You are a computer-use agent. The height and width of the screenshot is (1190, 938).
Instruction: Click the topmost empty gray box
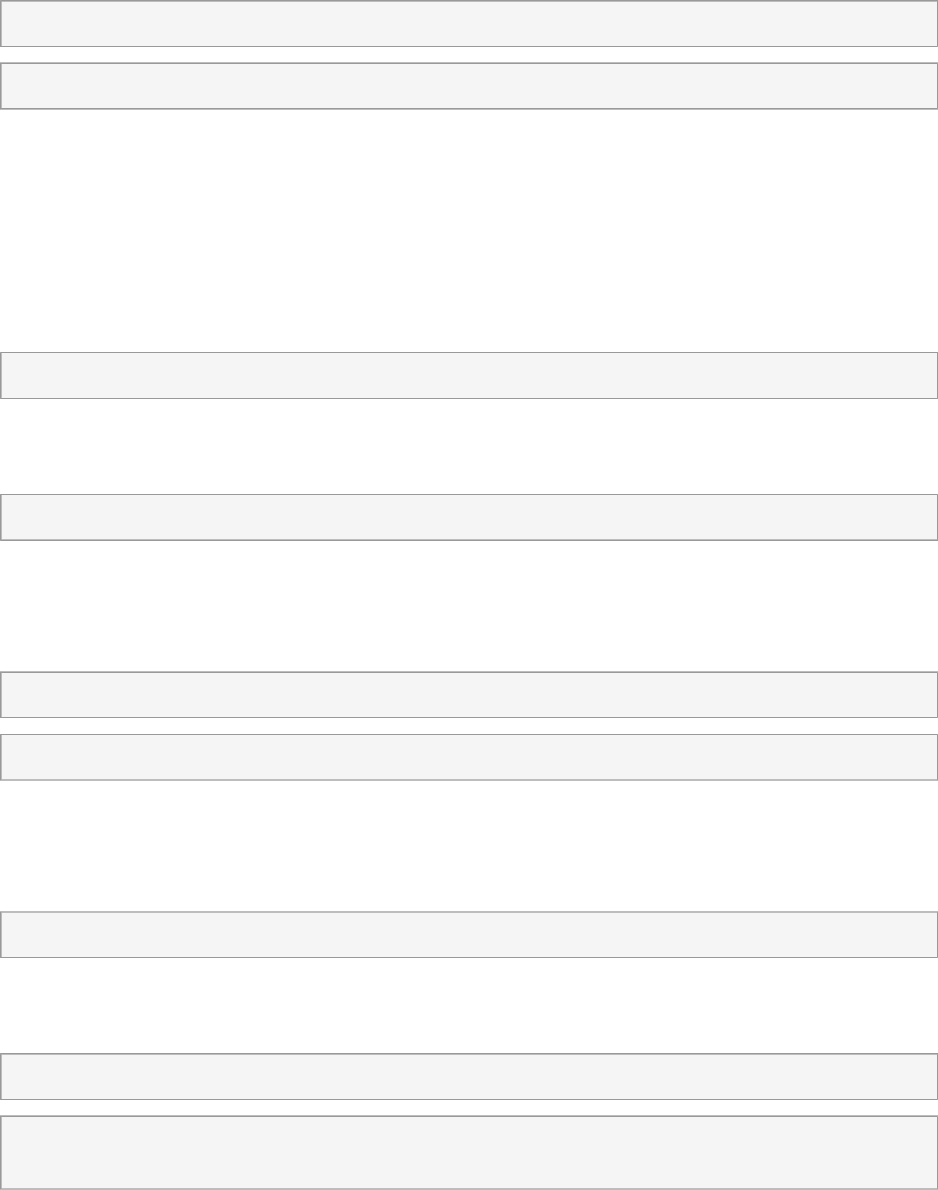[x=469, y=24]
